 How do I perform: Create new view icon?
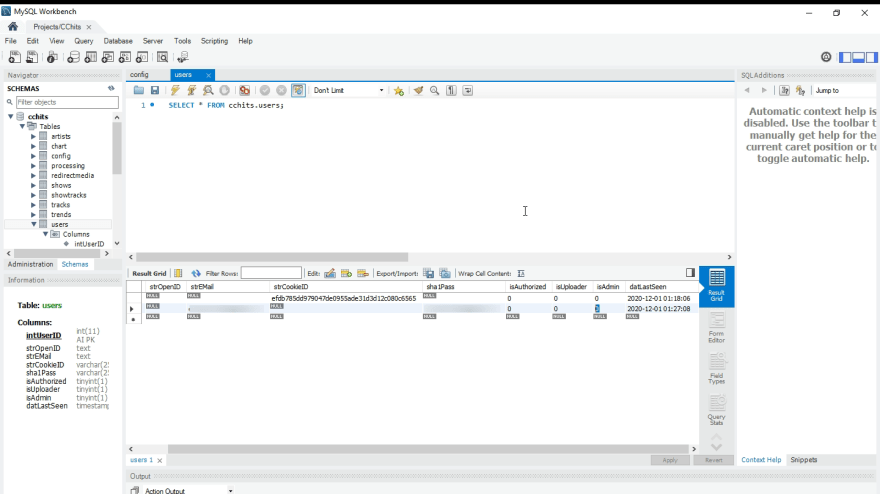pos(108,57)
